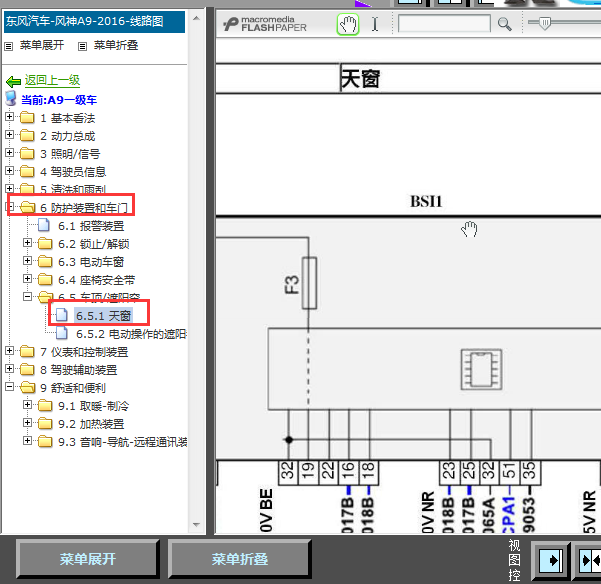The image size is (601, 584).
Task: Open 6.1 报警装置 page
Action: pyautogui.click(x=91, y=226)
